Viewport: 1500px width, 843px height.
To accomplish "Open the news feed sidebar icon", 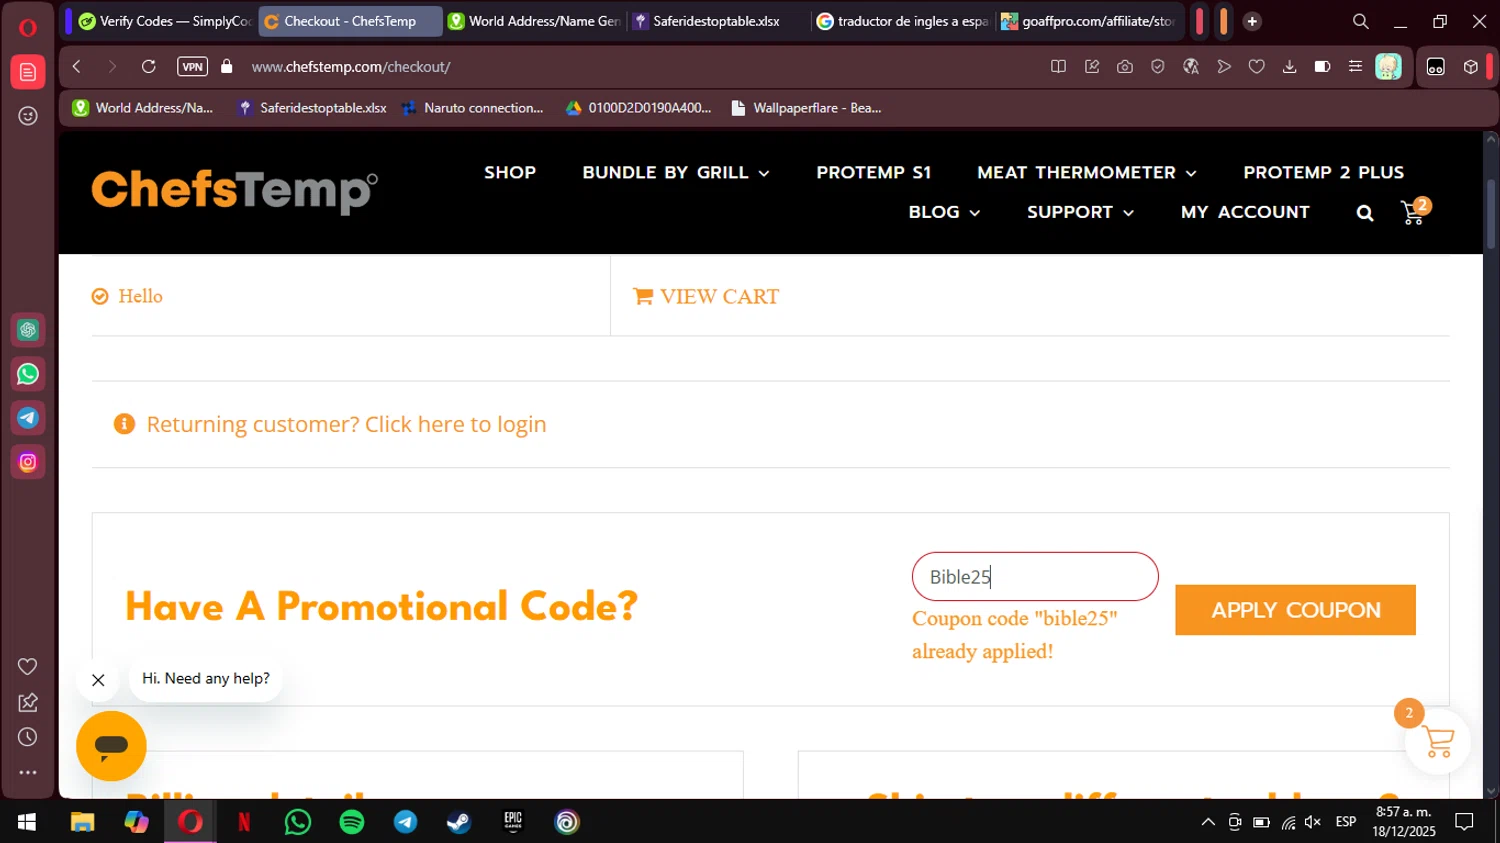I will point(28,72).
